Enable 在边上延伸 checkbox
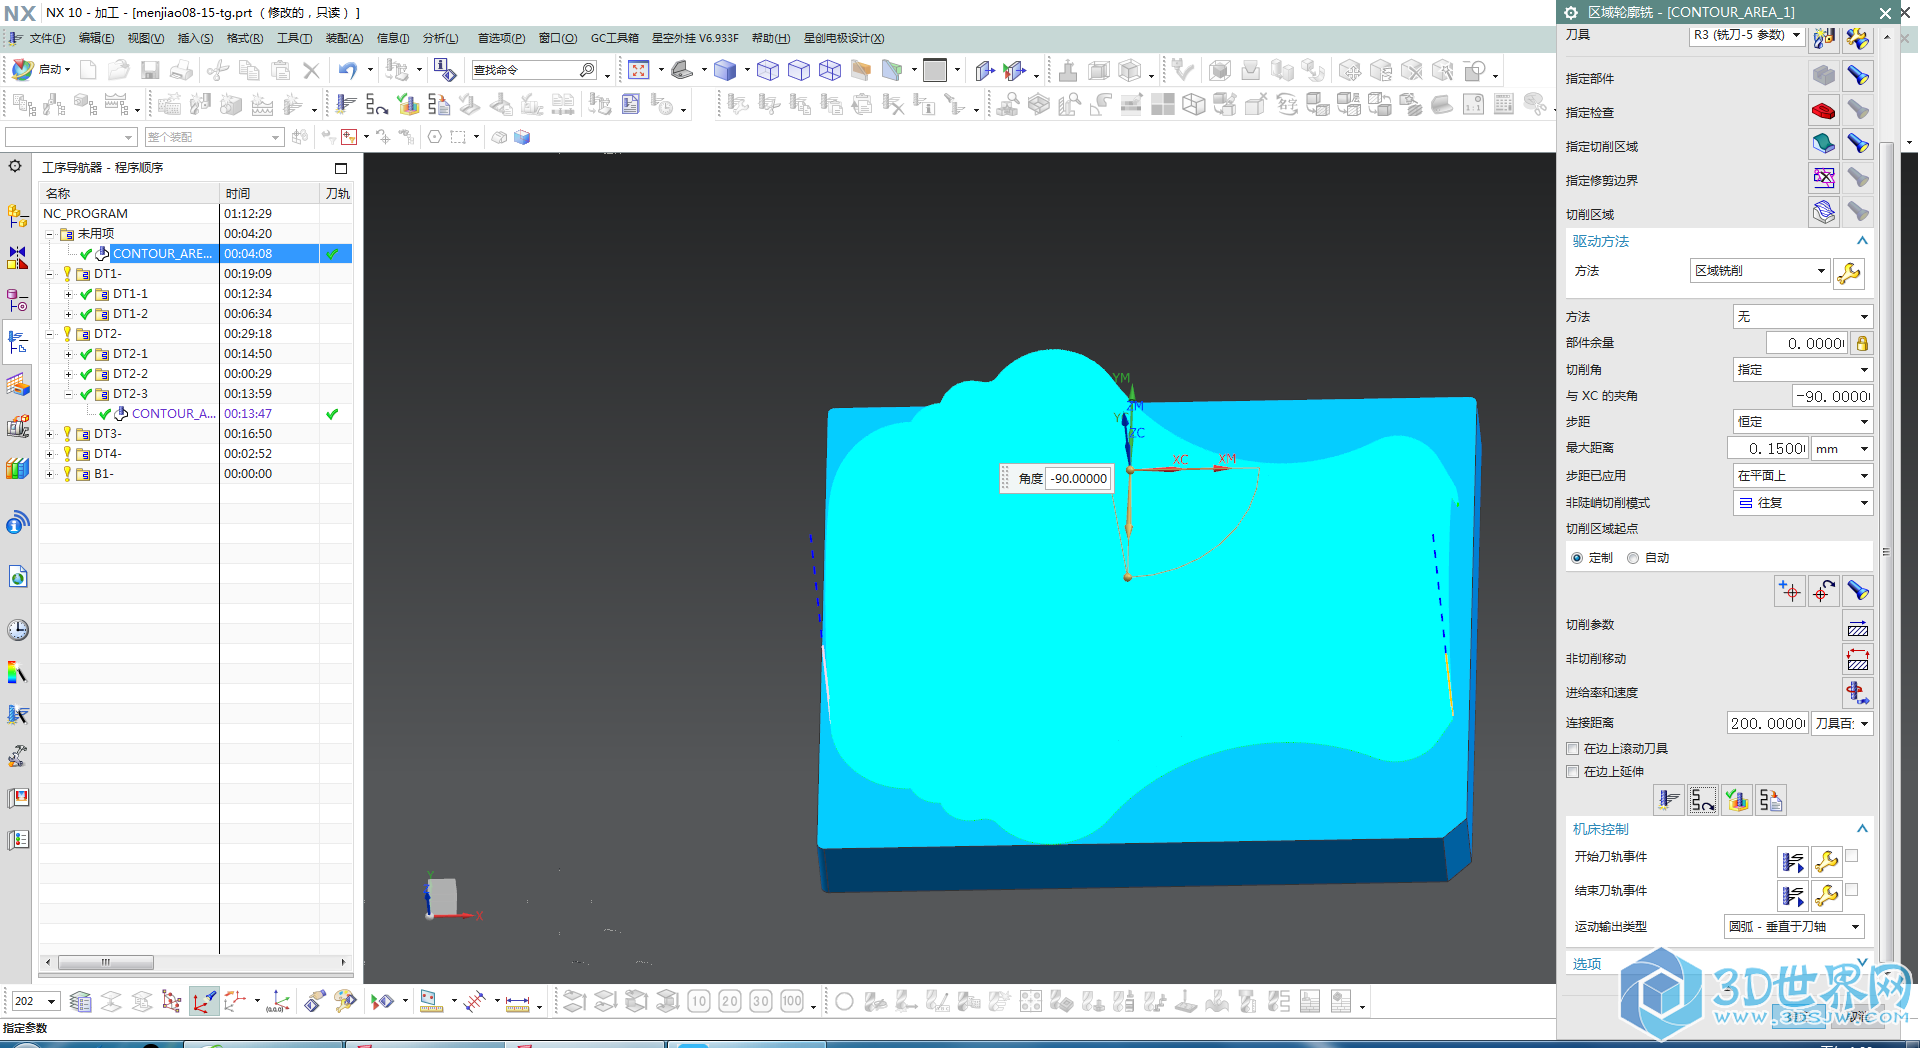The width and height of the screenshot is (1920, 1048). pos(1573,772)
